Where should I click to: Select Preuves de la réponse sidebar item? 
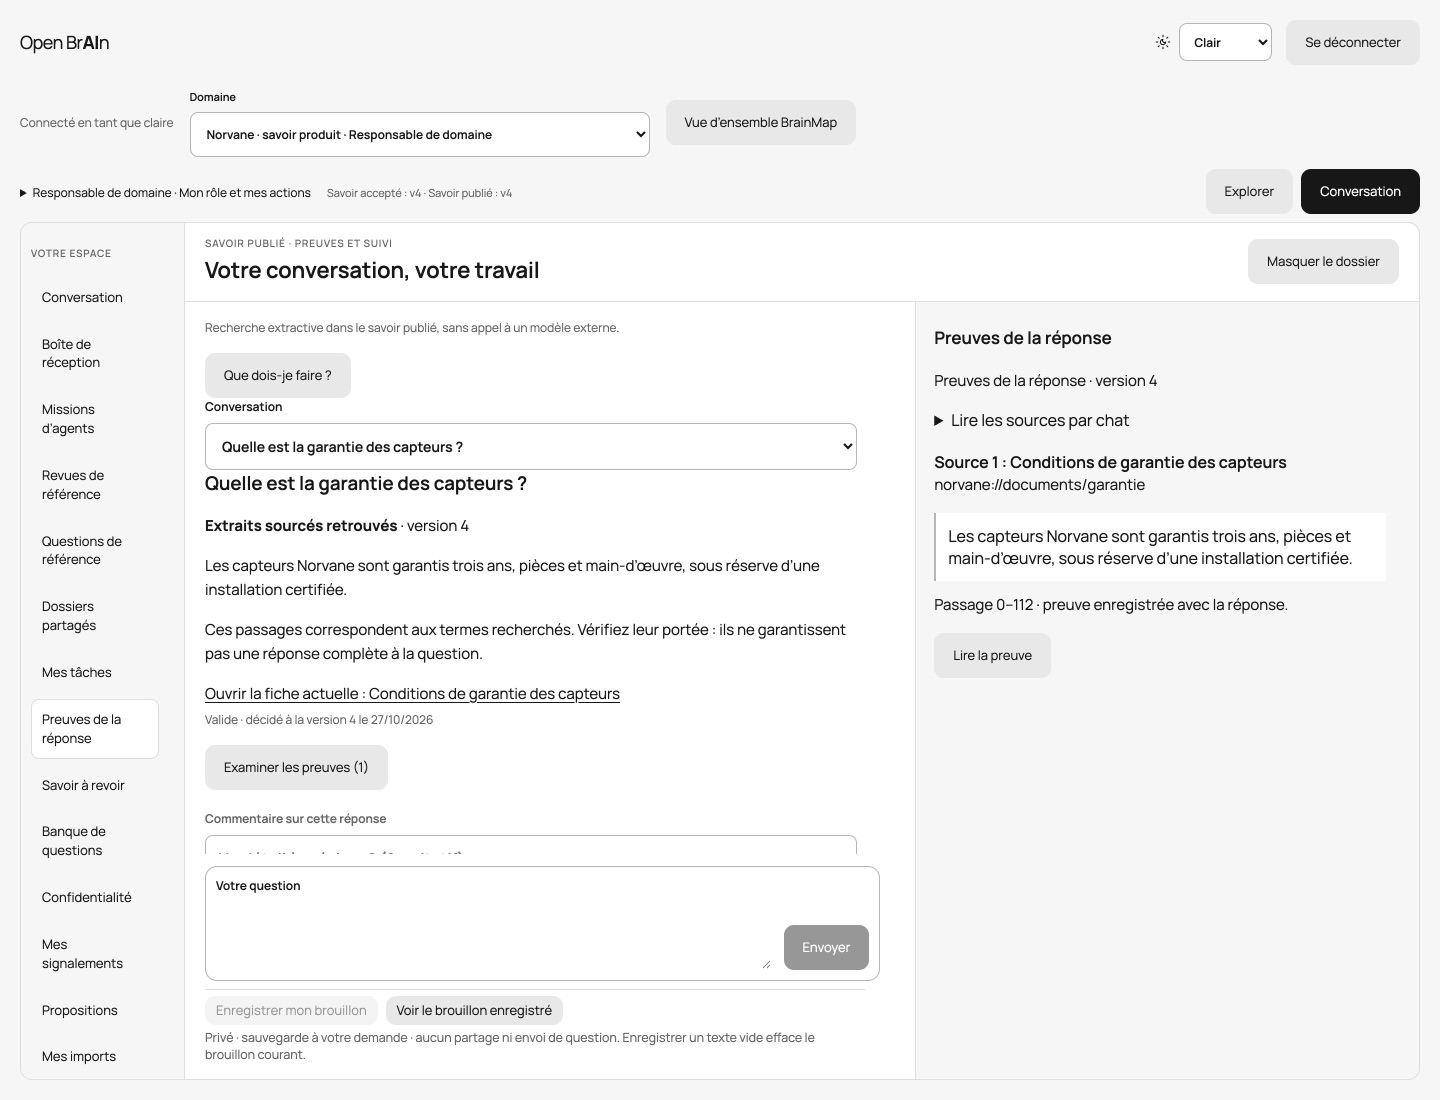tap(95, 729)
